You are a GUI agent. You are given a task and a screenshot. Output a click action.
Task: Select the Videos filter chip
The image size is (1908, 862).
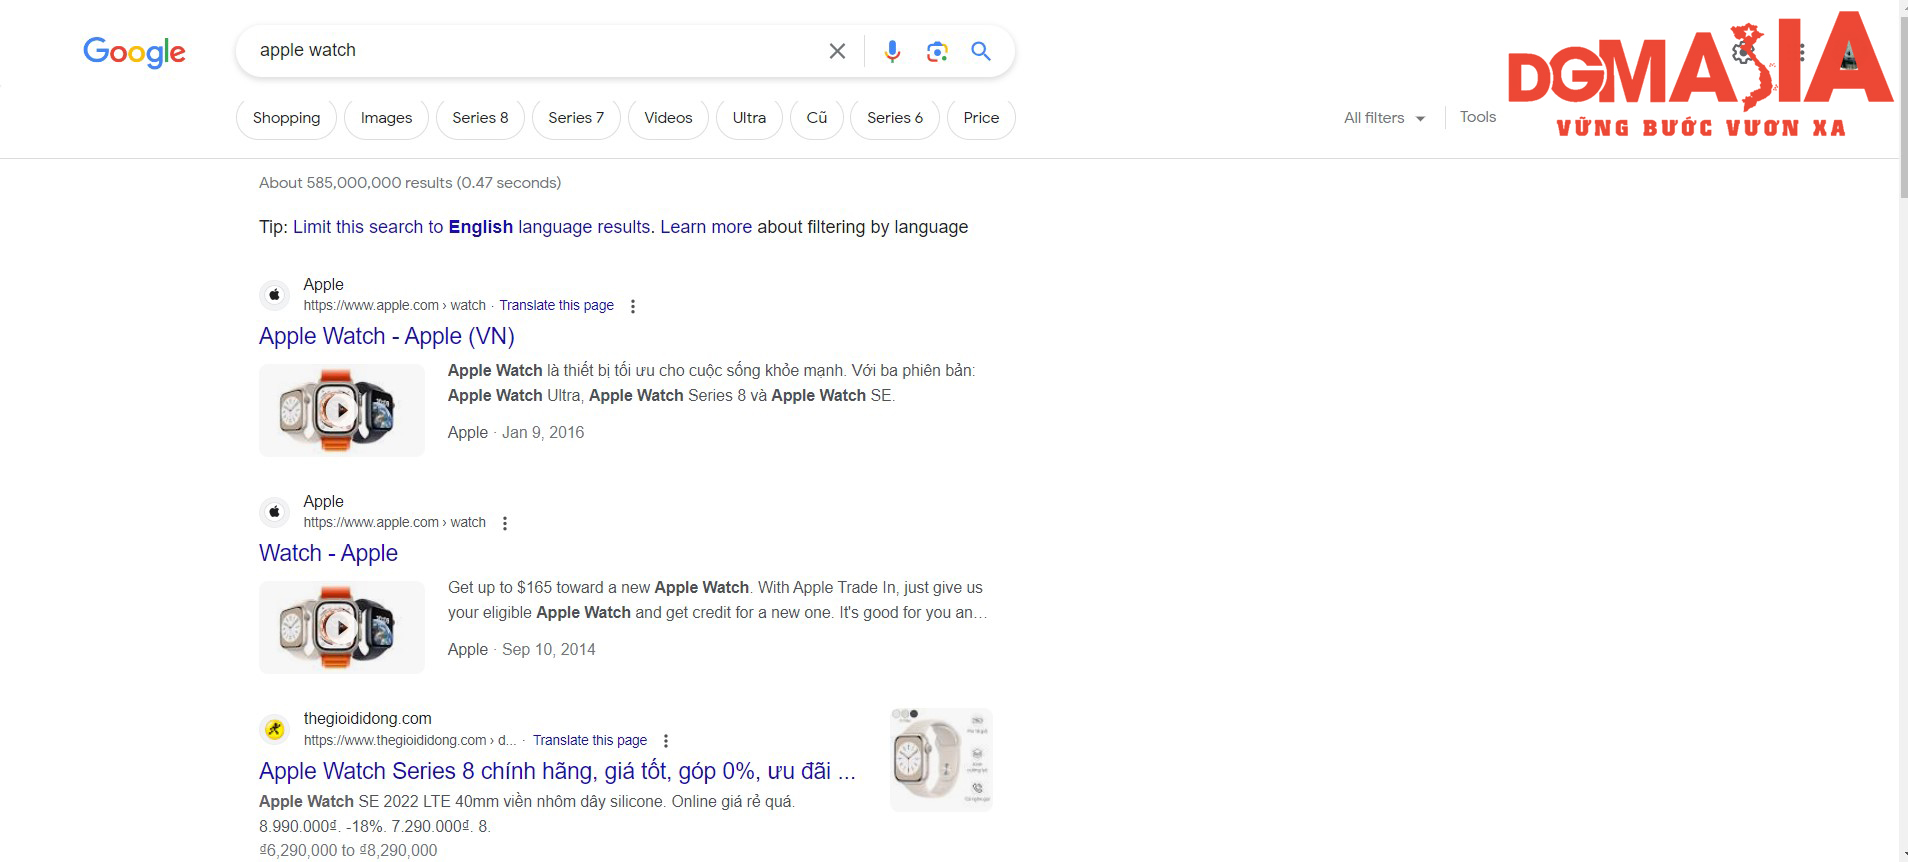[x=668, y=118]
